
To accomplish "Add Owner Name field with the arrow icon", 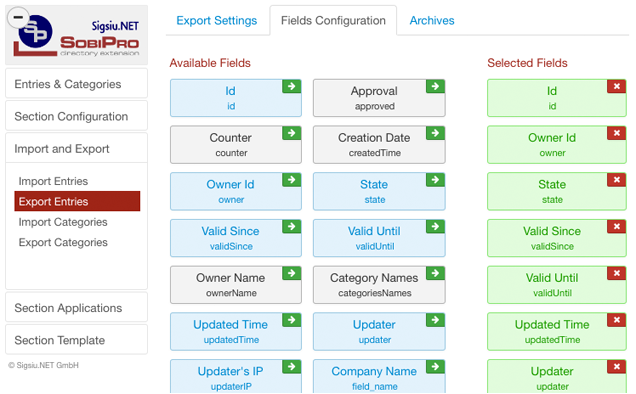I will [291, 273].
